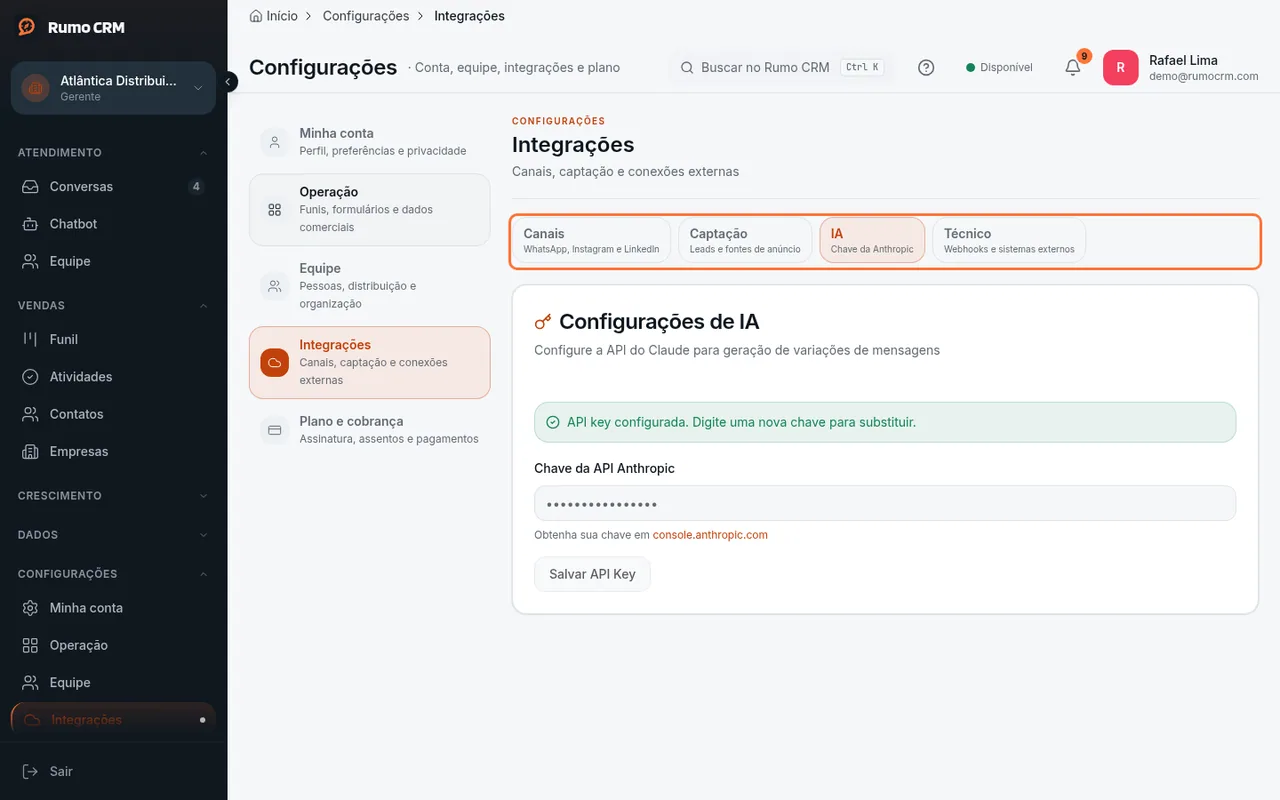Click the Conversas unread count 4 badge
The width and height of the screenshot is (1280, 800).
coord(196,187)
